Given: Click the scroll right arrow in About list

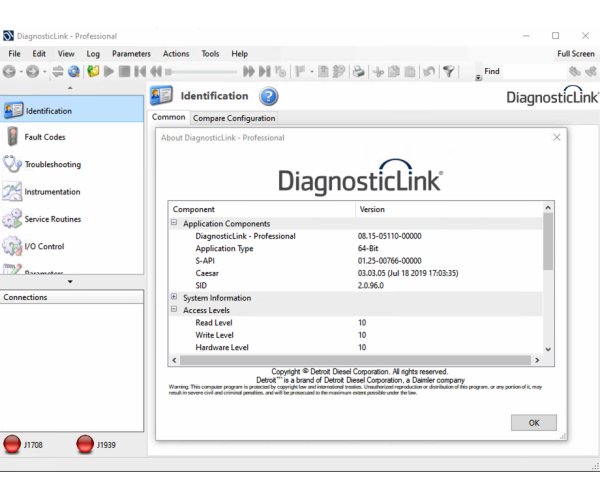Looking at the screenshot, I should tap(537, 360).
